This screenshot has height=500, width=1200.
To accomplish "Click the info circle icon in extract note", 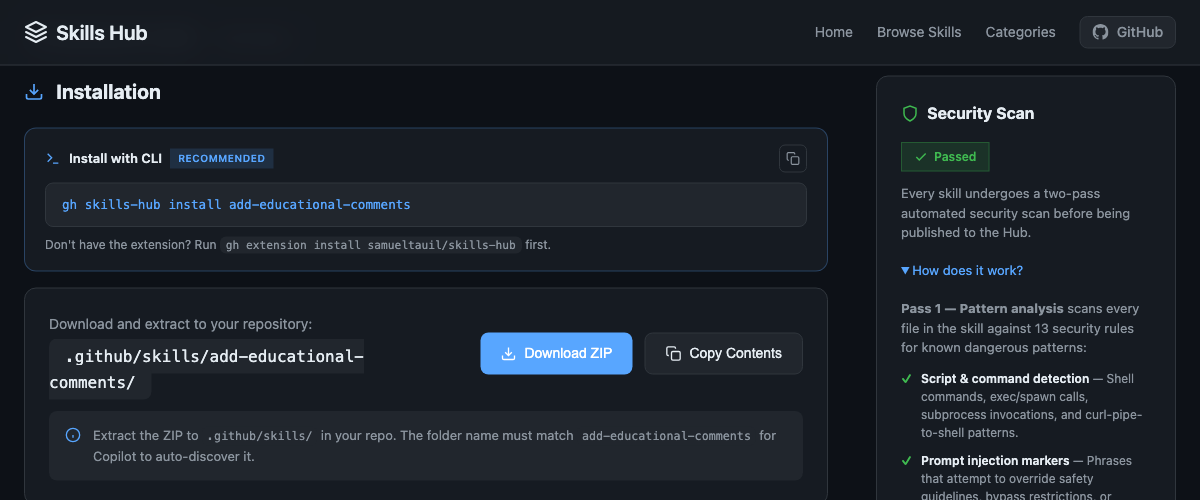I will 73,435.
